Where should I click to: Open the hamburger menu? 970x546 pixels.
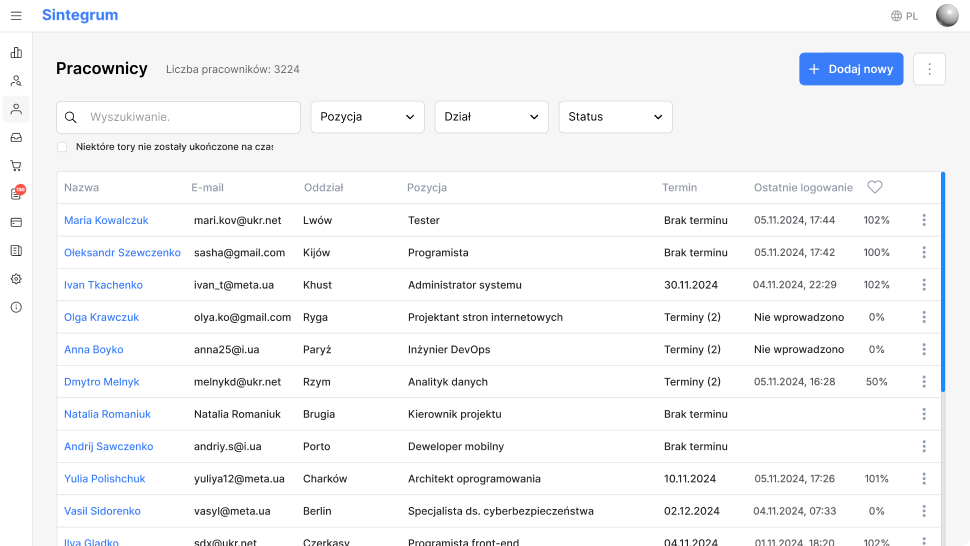click(16, 15)
